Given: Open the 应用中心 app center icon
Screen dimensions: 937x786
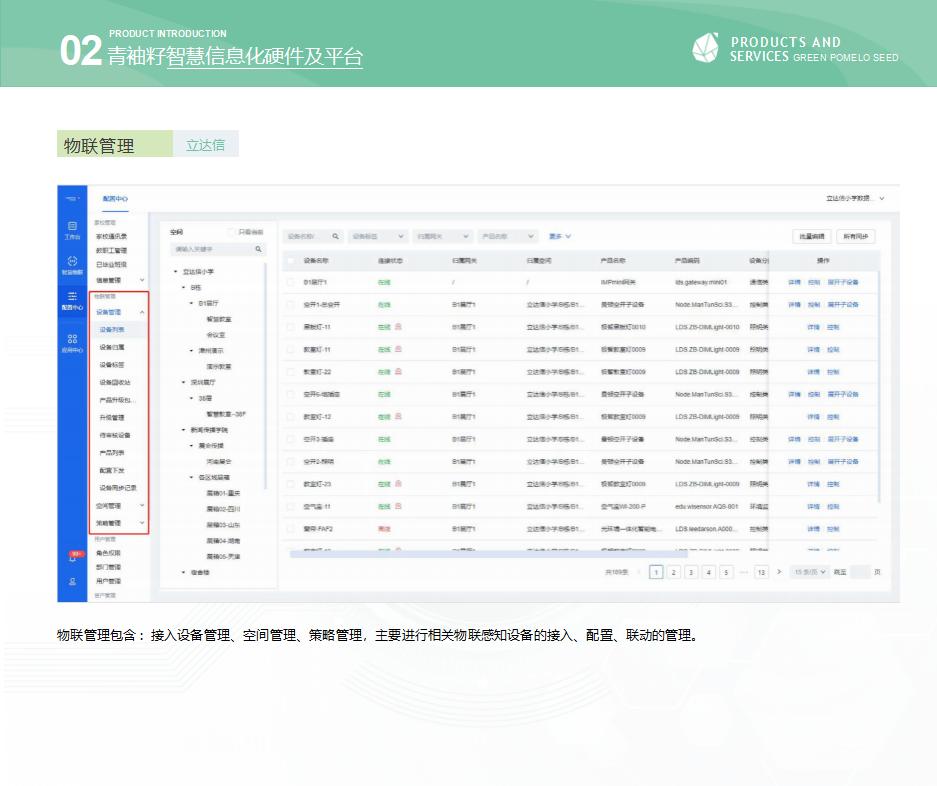Looking at the screenshot, I should pos(72,343).
